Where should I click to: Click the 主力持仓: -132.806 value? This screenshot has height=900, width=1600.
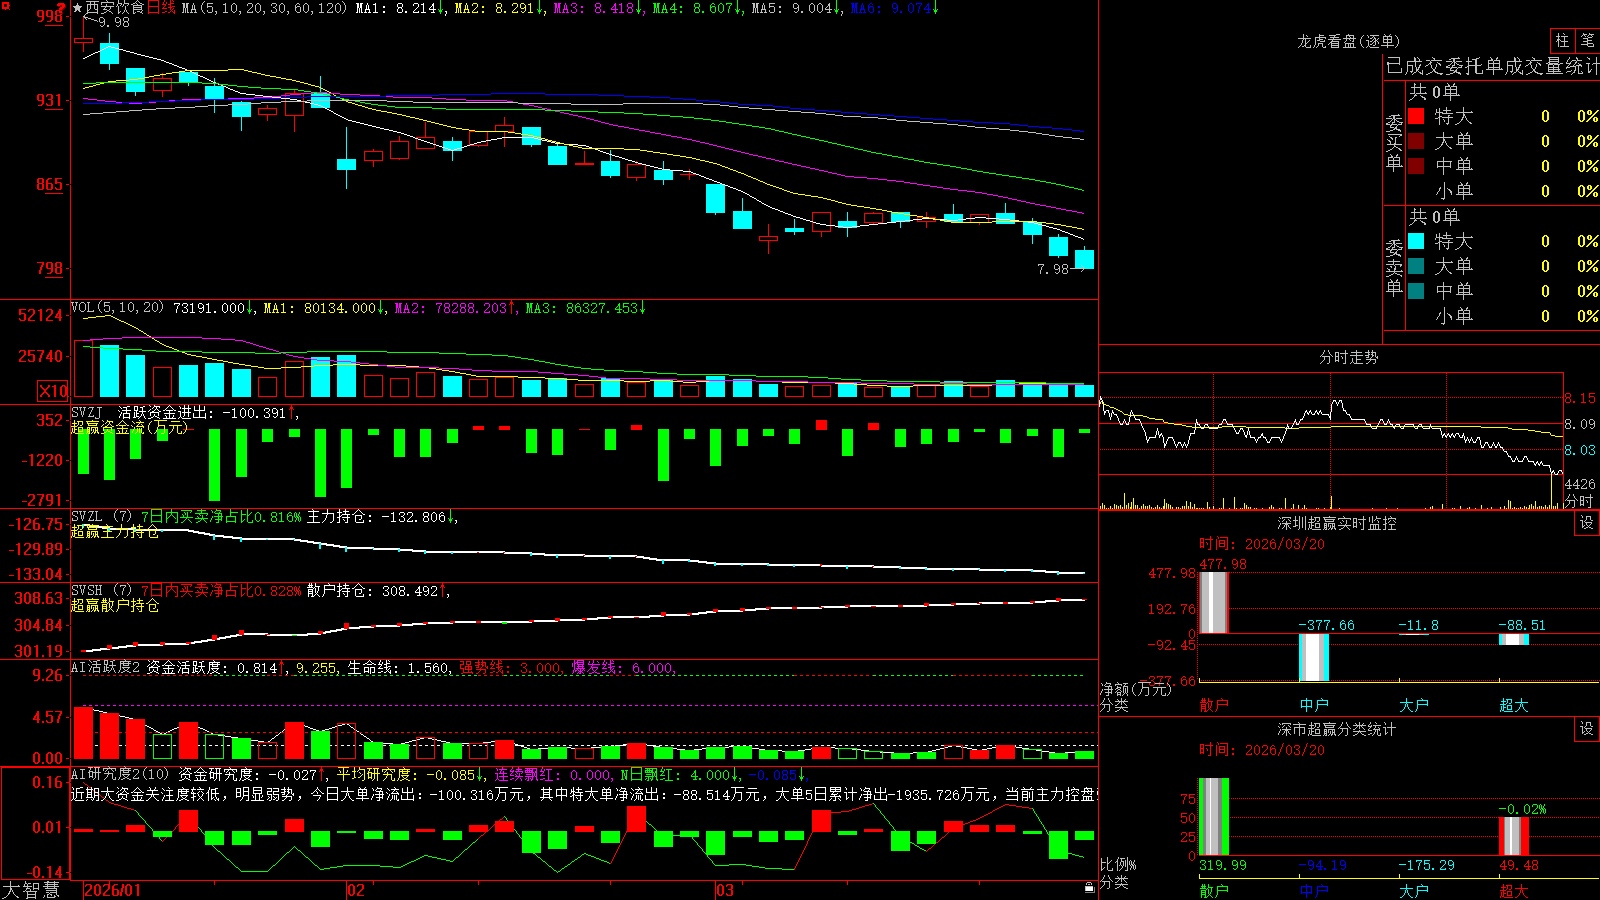click(x=376, y=517)
